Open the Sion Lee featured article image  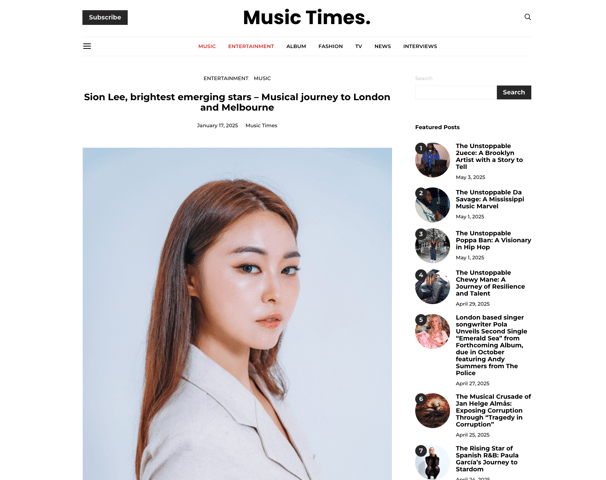237,314
